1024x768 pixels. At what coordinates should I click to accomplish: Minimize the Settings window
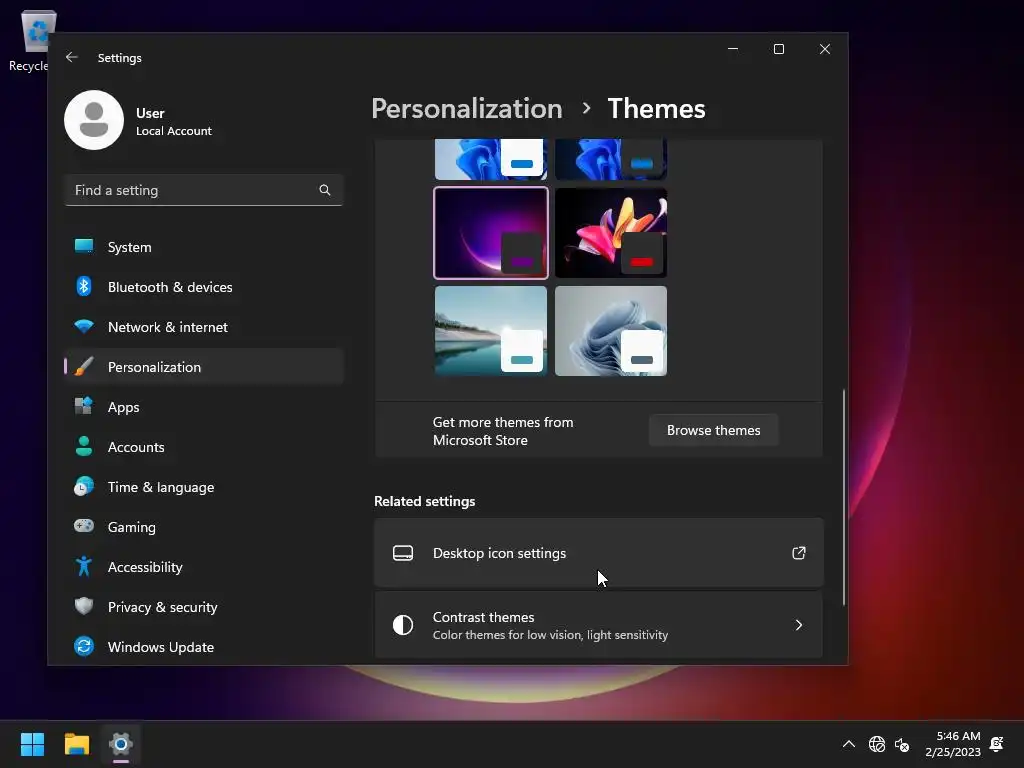(x=733, y=49)
